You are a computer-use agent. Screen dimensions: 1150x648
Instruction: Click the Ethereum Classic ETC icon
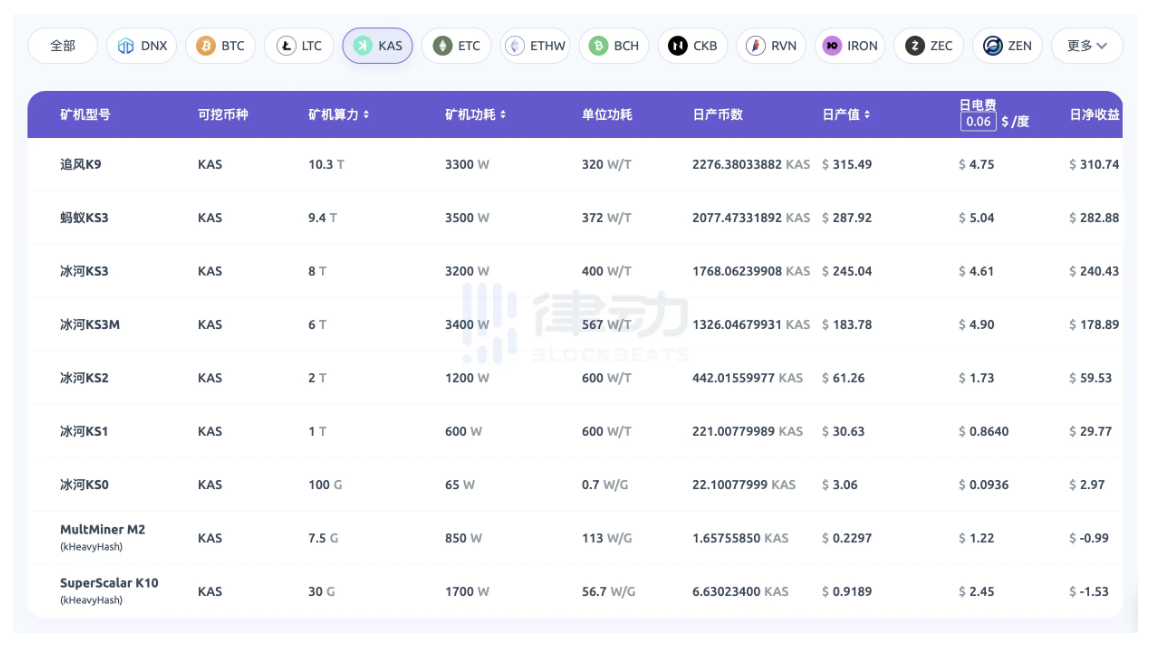tap(442, 46)
